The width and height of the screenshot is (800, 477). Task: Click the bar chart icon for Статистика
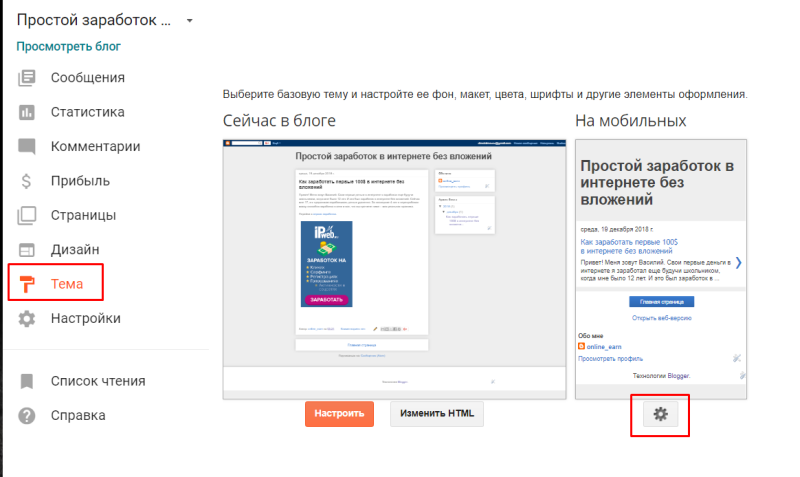click(x=27, y=112)
